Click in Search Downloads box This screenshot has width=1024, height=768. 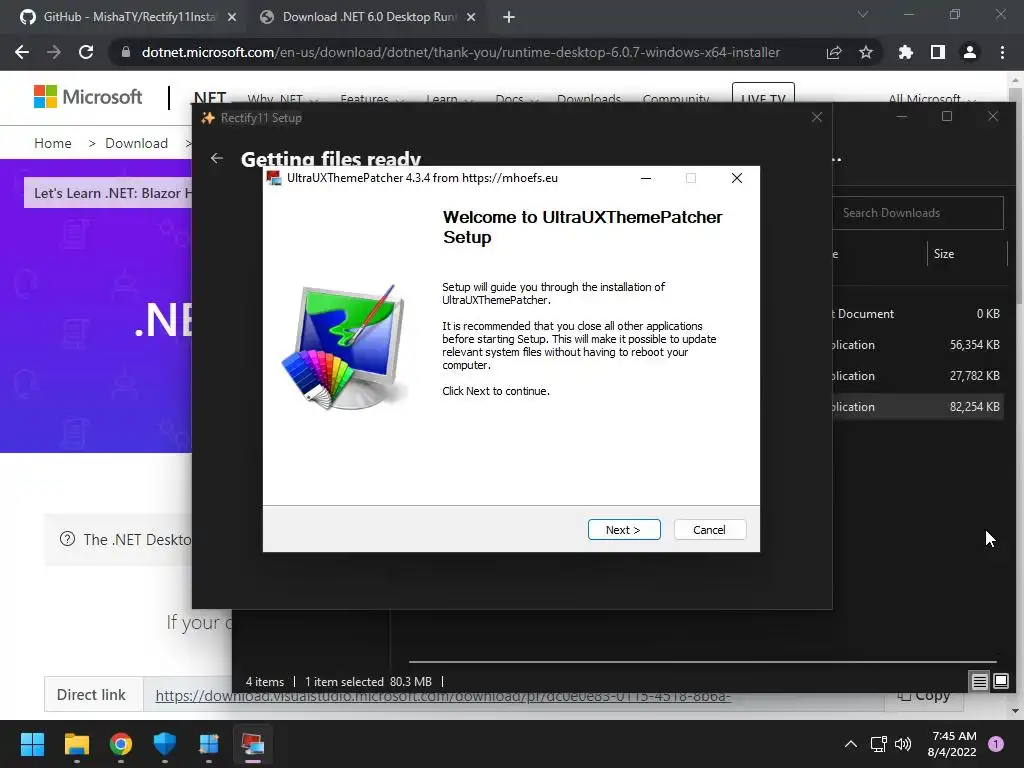(x=918, y=213)
